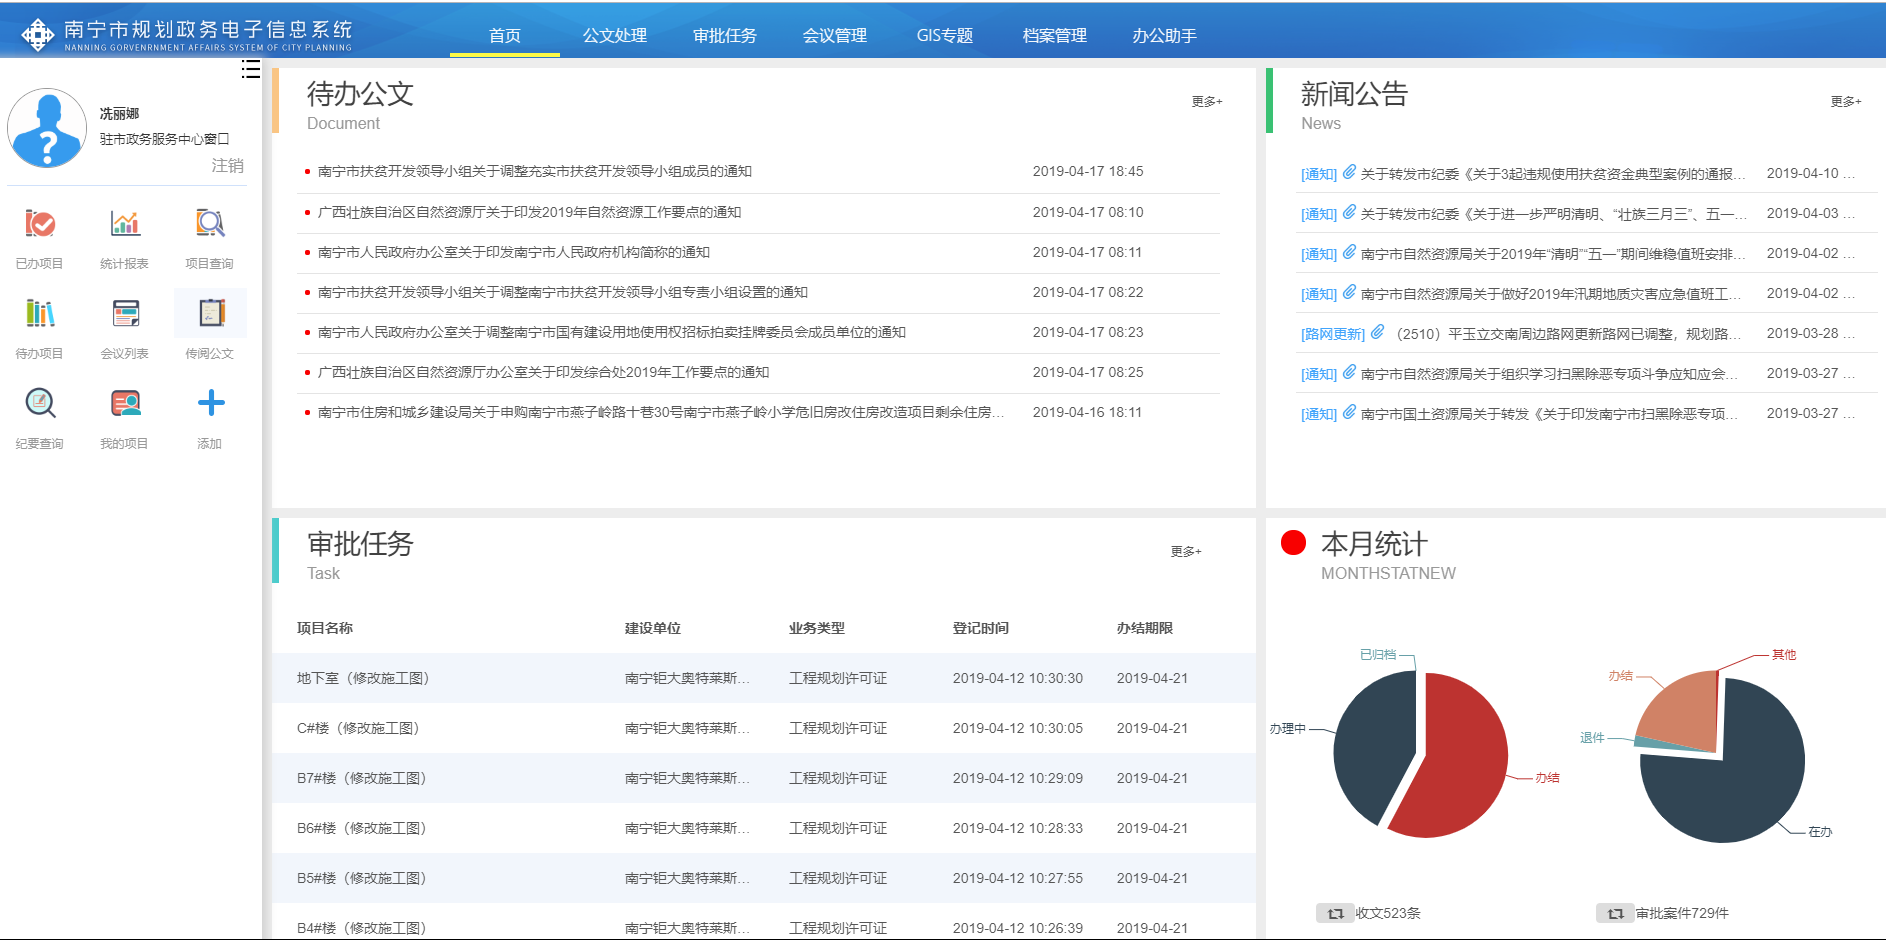This screenshot has height=940, width=1886.
Task: Open the GIS专题 menu tab
Action: click(944, 36)
